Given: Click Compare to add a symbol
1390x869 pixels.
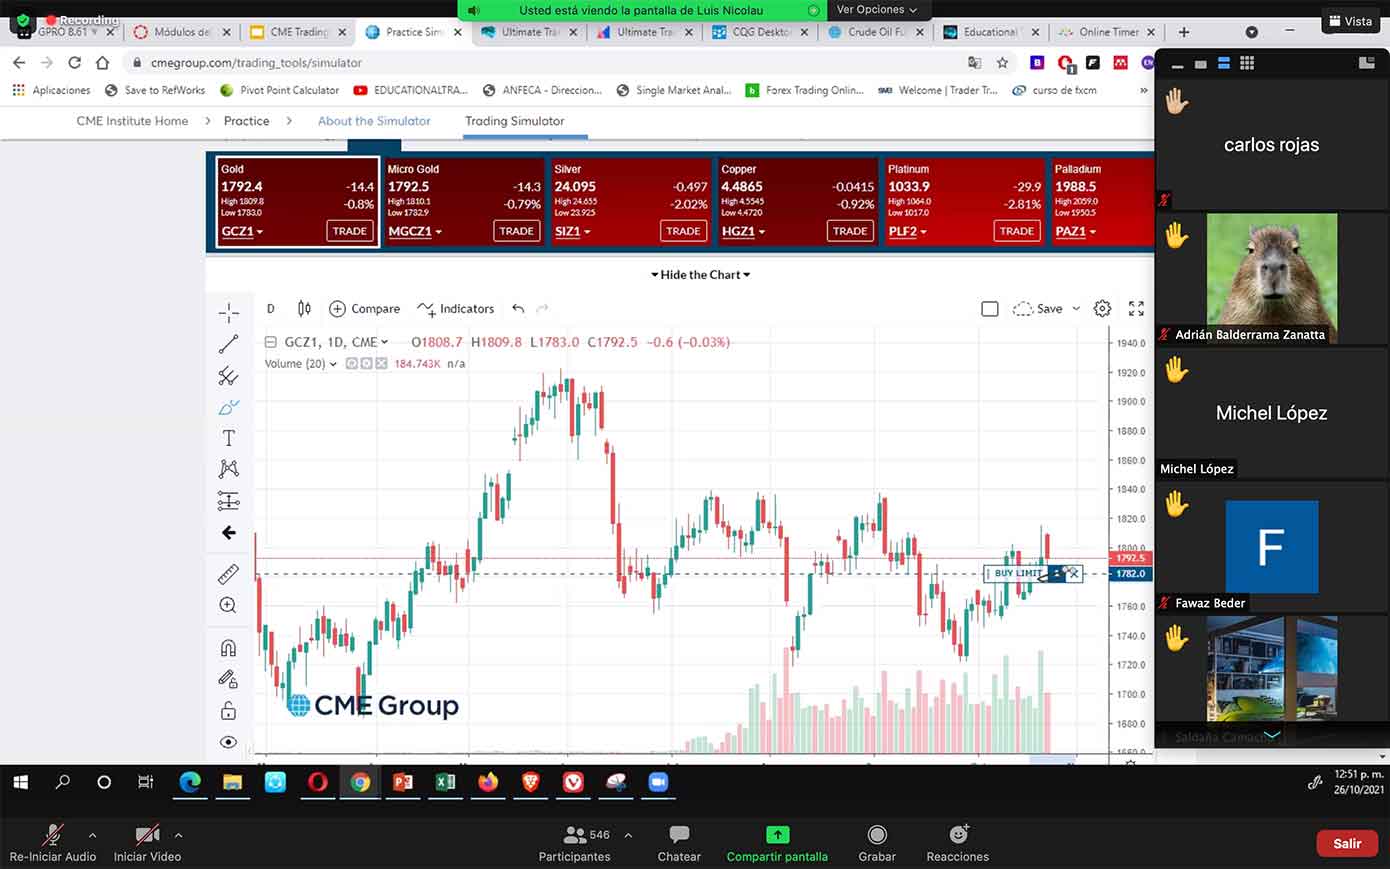Looking at the screenshot, I should [364, 309].
